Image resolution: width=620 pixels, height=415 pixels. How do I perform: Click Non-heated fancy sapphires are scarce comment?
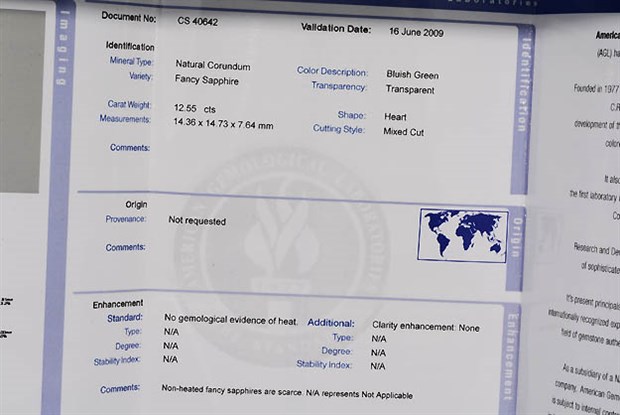coord(287,392)
